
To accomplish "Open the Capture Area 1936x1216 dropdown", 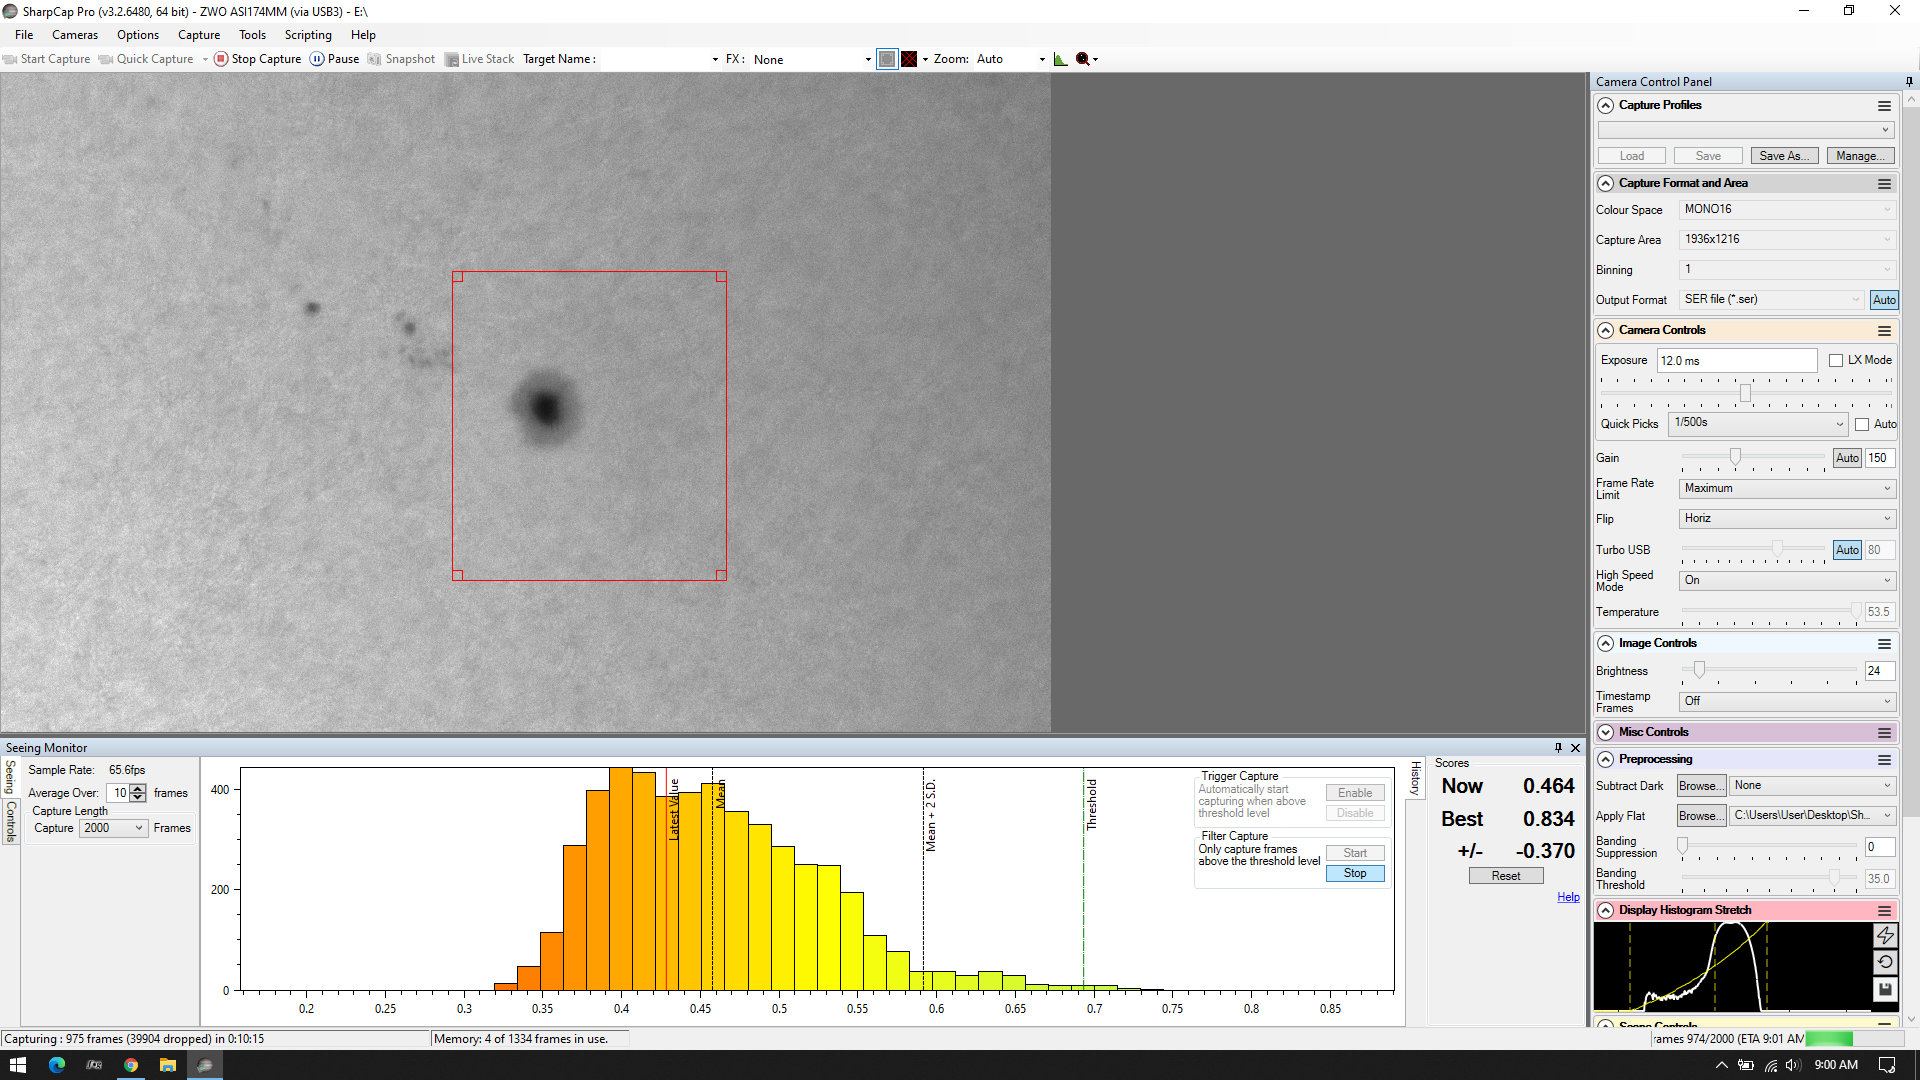I will 1787,239.
